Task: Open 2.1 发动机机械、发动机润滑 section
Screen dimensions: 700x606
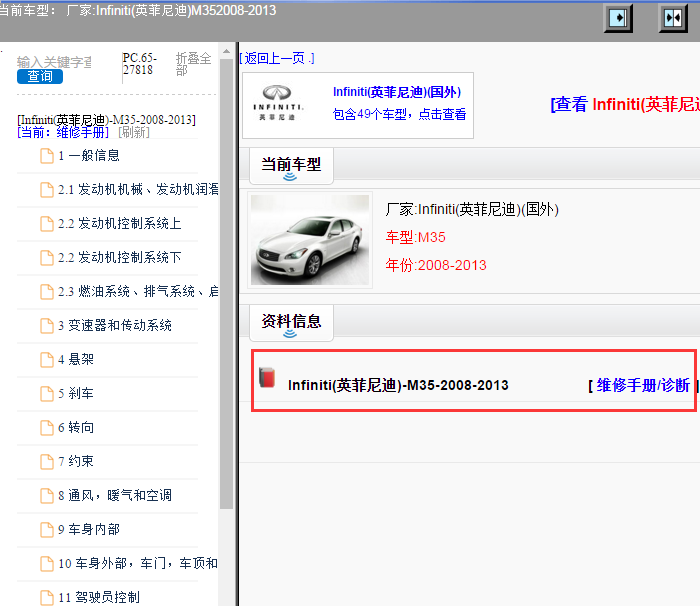Action: click(x=138, y=189)
